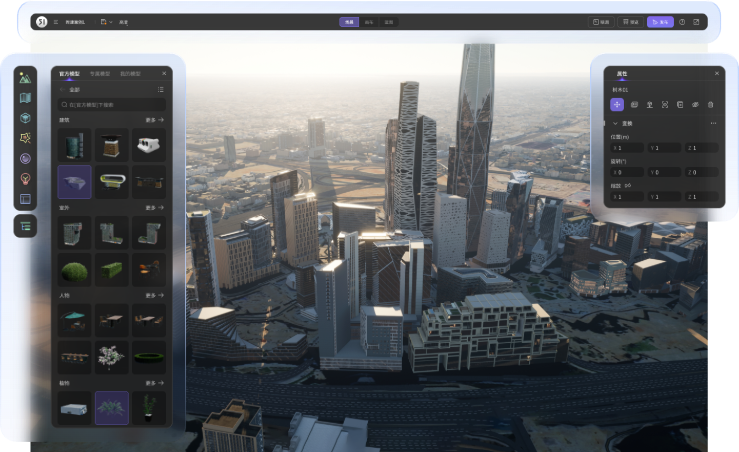The height and width of the screenshot is (452, 739).
Task: Toggle object visibility with the eye icon
Action: tap(695, 104)
